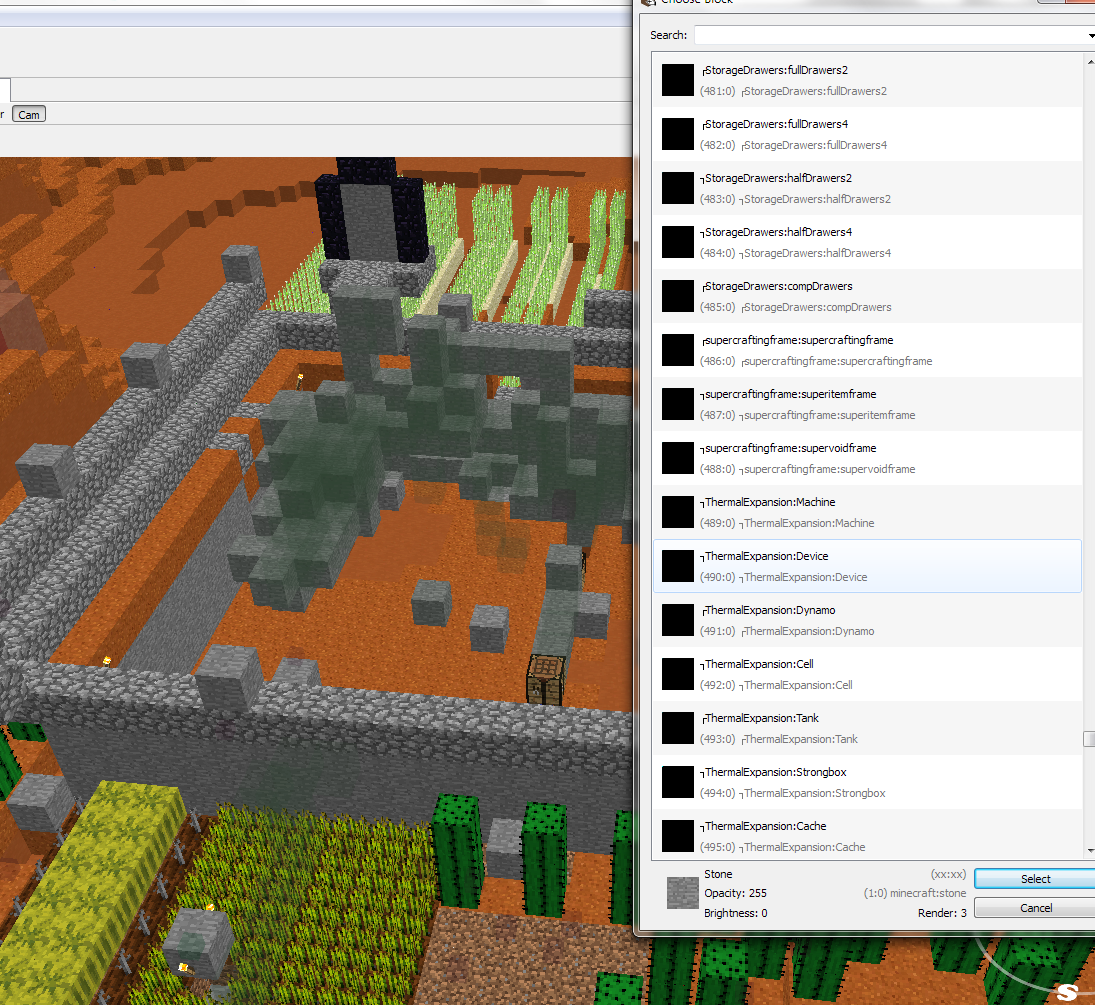Select the highlighted ThermalExpansion:Device entry
Screen dimensions: 1095x1005
(867, 566)
